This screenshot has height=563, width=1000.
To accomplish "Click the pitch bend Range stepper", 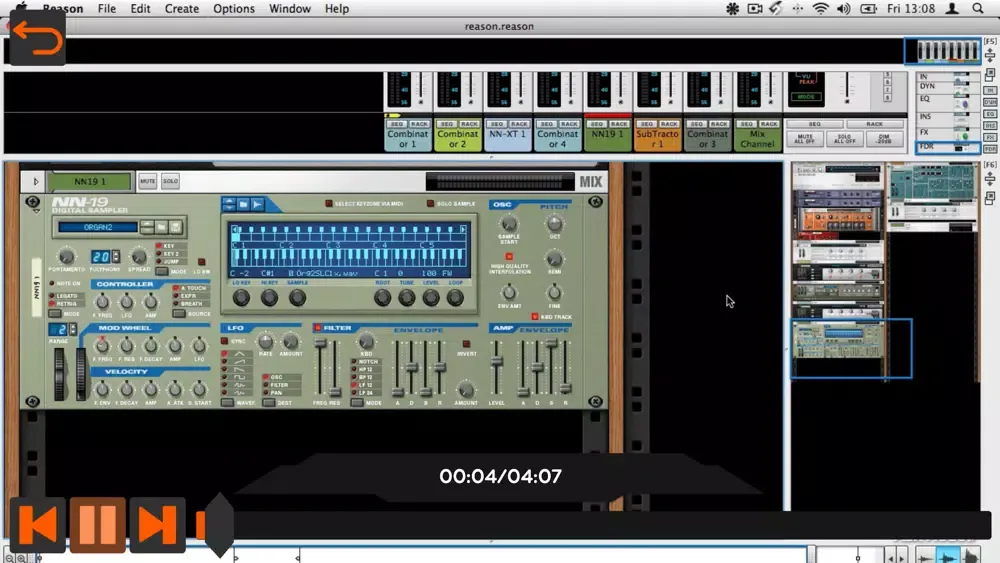I will [x=73, y=329].
